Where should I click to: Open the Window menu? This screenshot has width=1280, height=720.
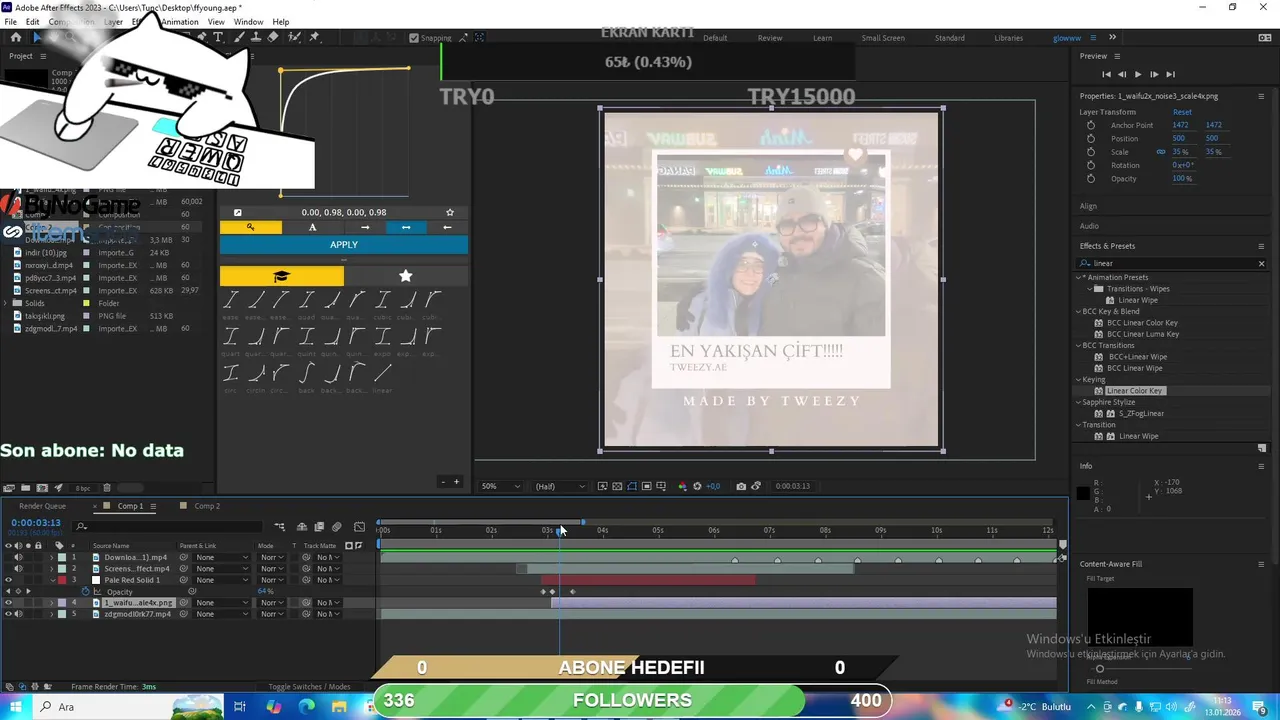(x=249, y=22)
